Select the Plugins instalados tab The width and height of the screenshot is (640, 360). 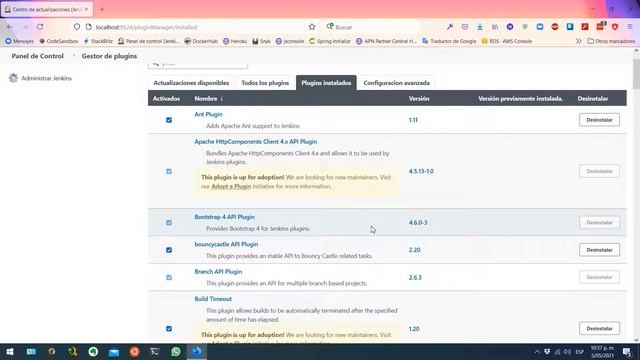tap(326, 83)
